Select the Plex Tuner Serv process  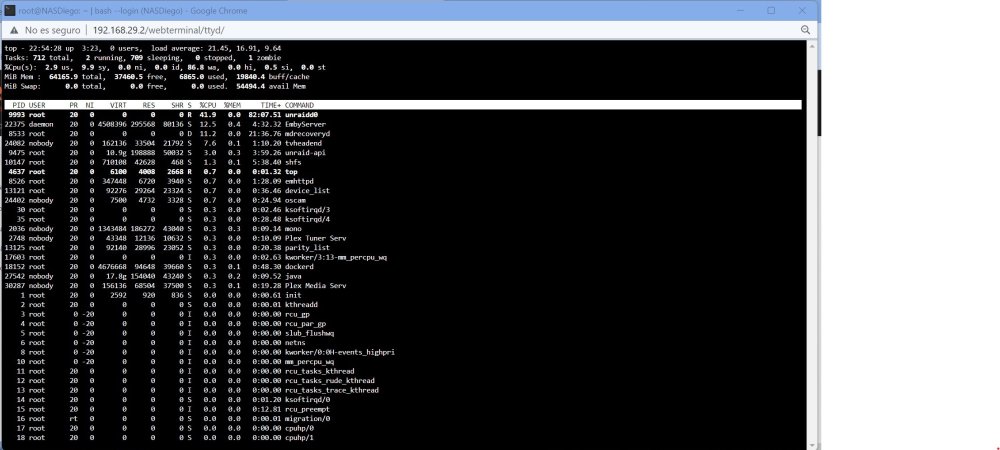pyautogui.click(x=315, y=238)
